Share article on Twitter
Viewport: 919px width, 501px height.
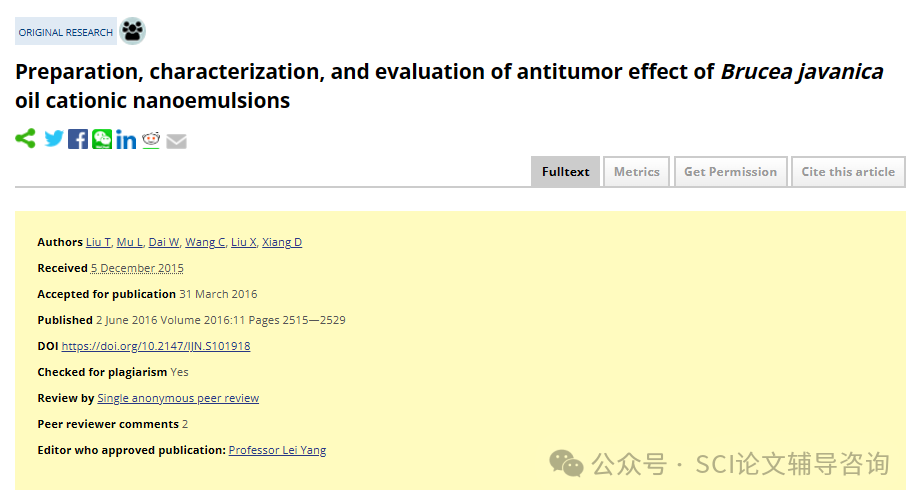[x=54, y=139]
